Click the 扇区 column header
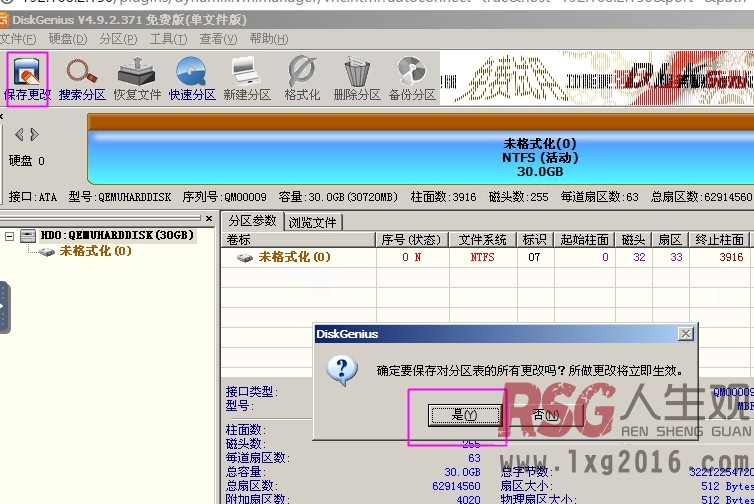The image size is (754, 504). (670, 239)
